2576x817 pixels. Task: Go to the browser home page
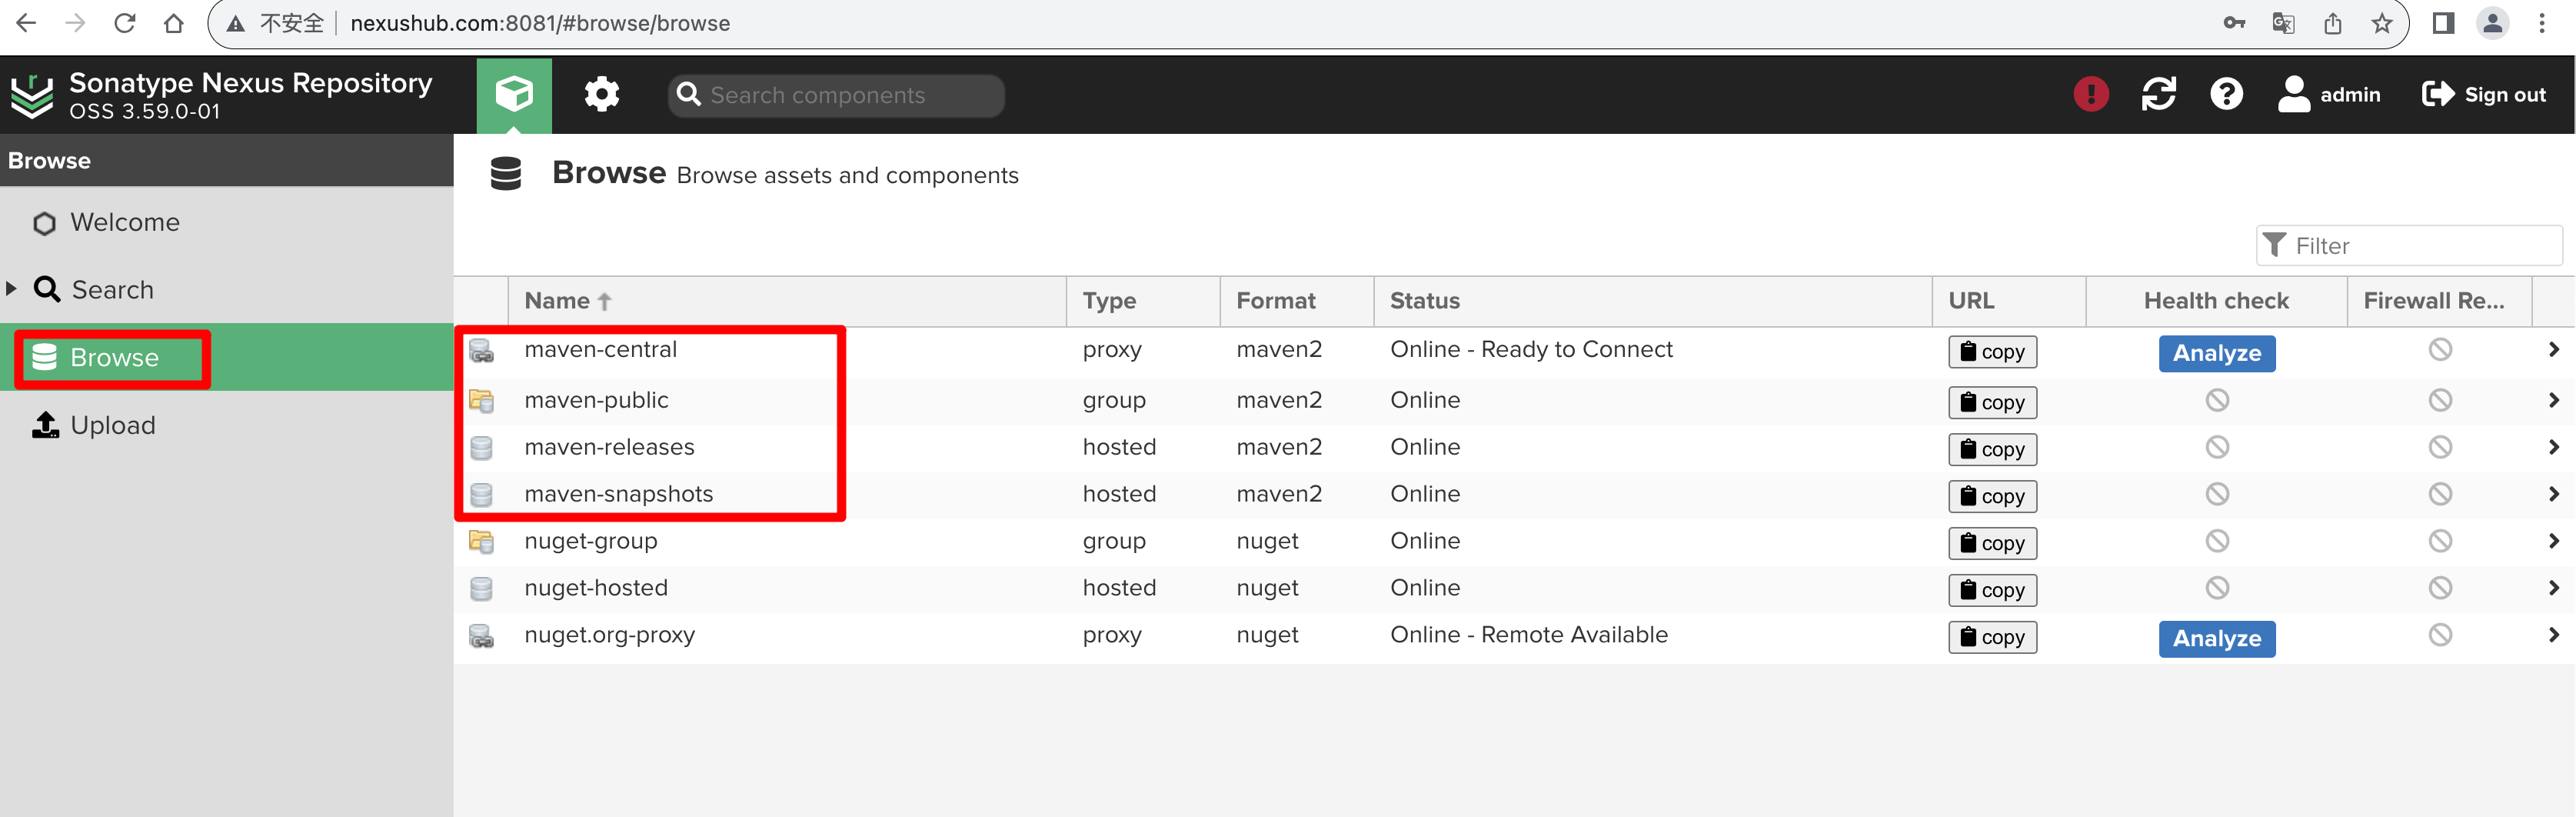point(174,23)
